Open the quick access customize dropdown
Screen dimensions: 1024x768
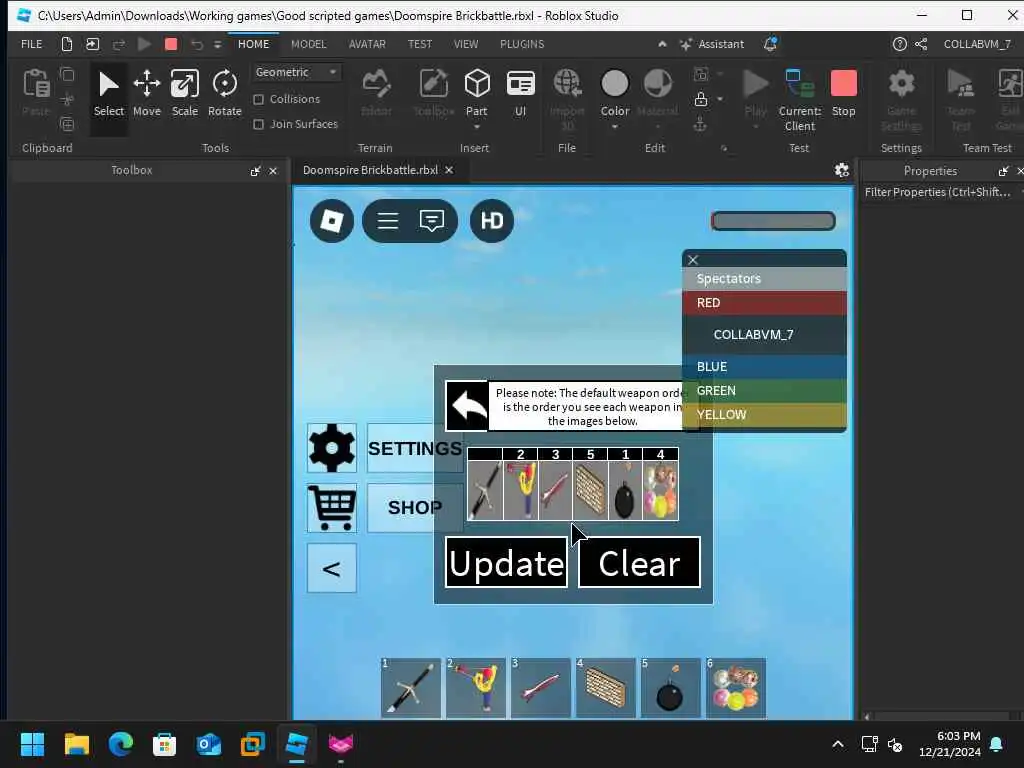tap(217, 44)
